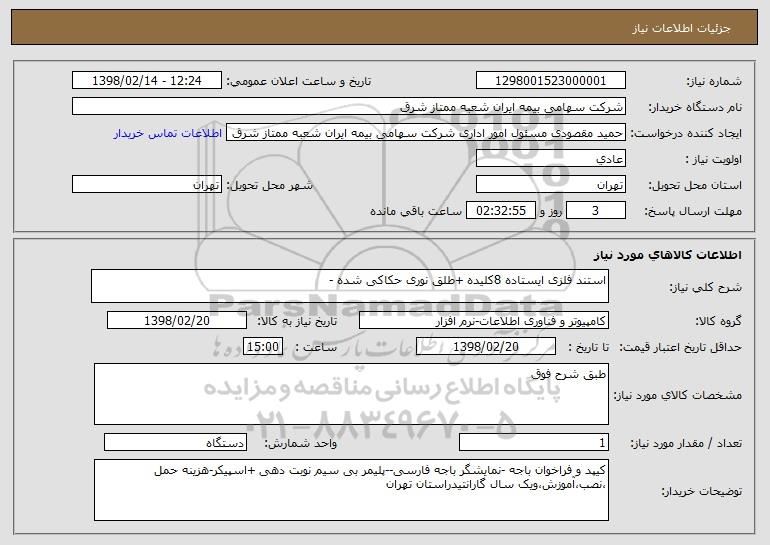
Task: Select request creator field (حمید مقصودی)
Action: click(426, 133)
